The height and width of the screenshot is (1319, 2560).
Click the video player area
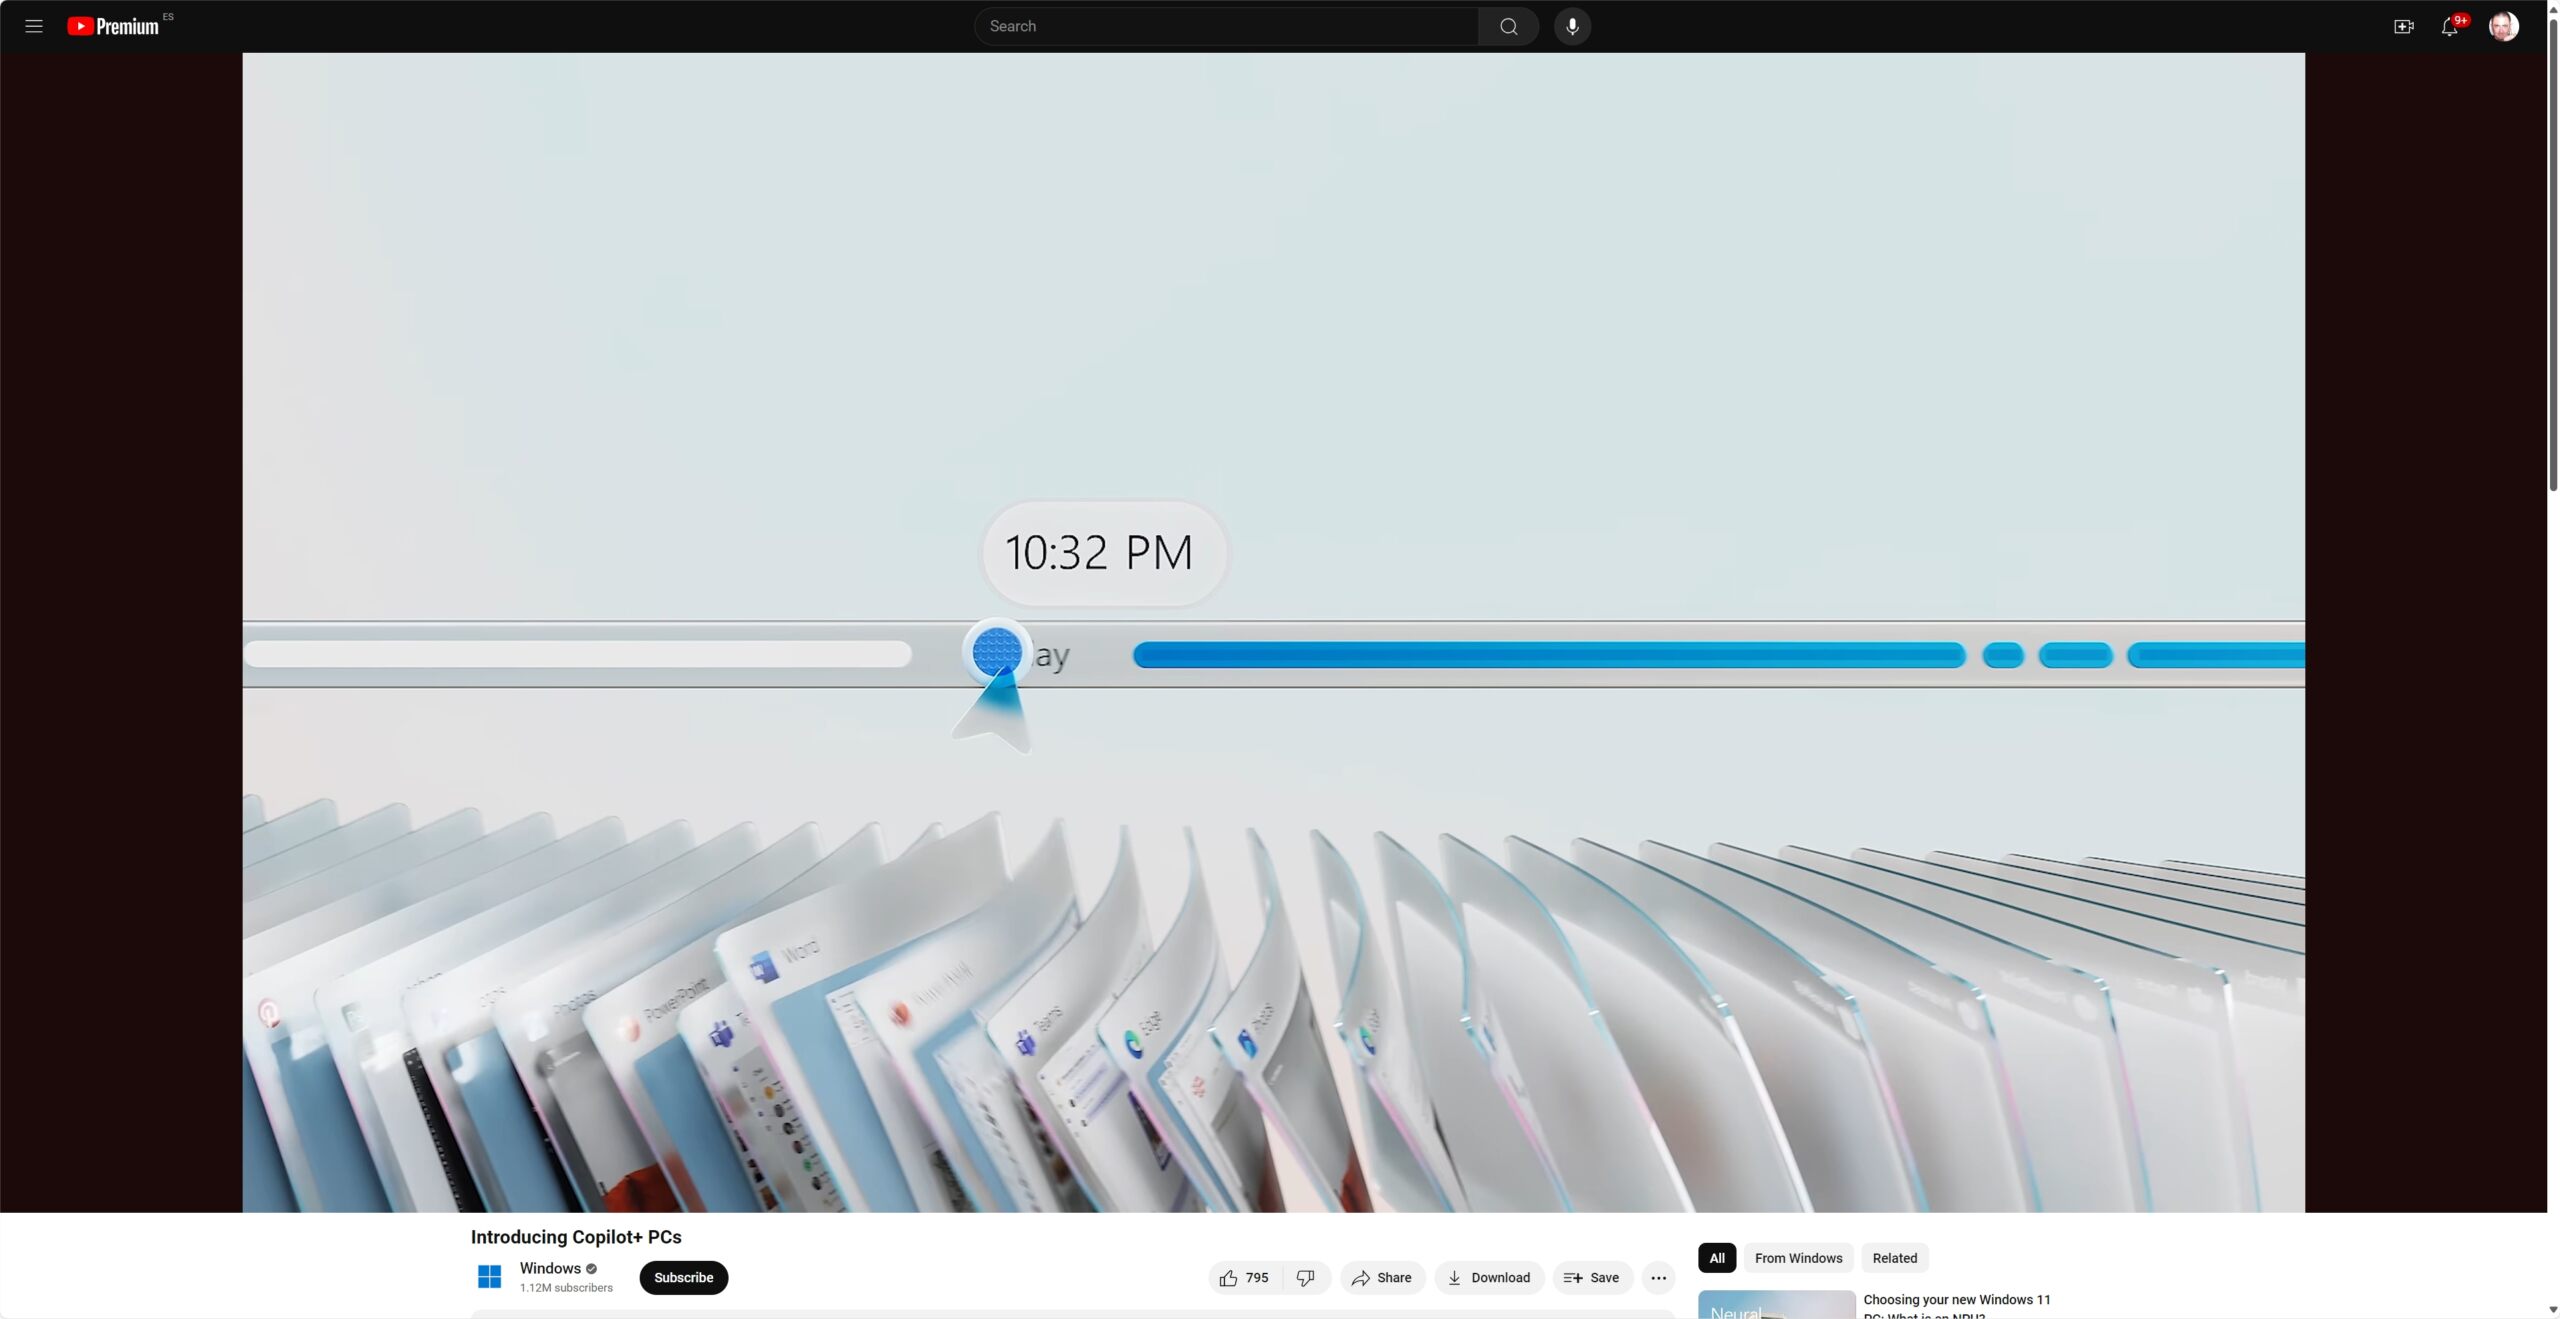click(x=1273, y=632)
